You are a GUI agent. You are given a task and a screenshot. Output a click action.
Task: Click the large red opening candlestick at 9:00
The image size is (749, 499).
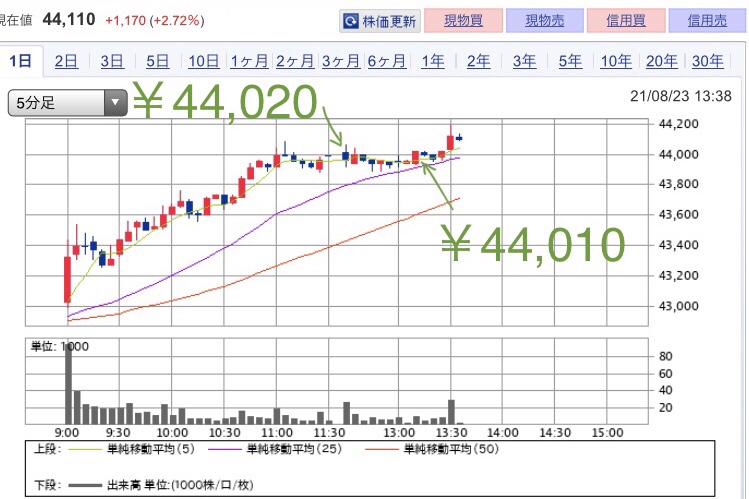point(67,279)
